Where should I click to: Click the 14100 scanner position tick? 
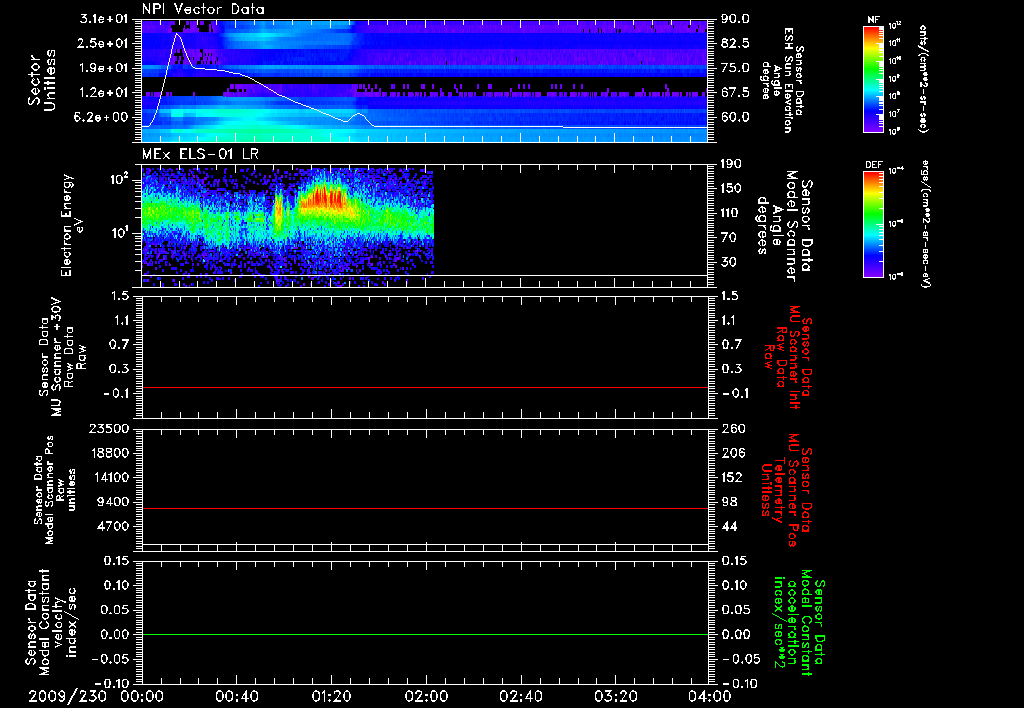point(110,477)
